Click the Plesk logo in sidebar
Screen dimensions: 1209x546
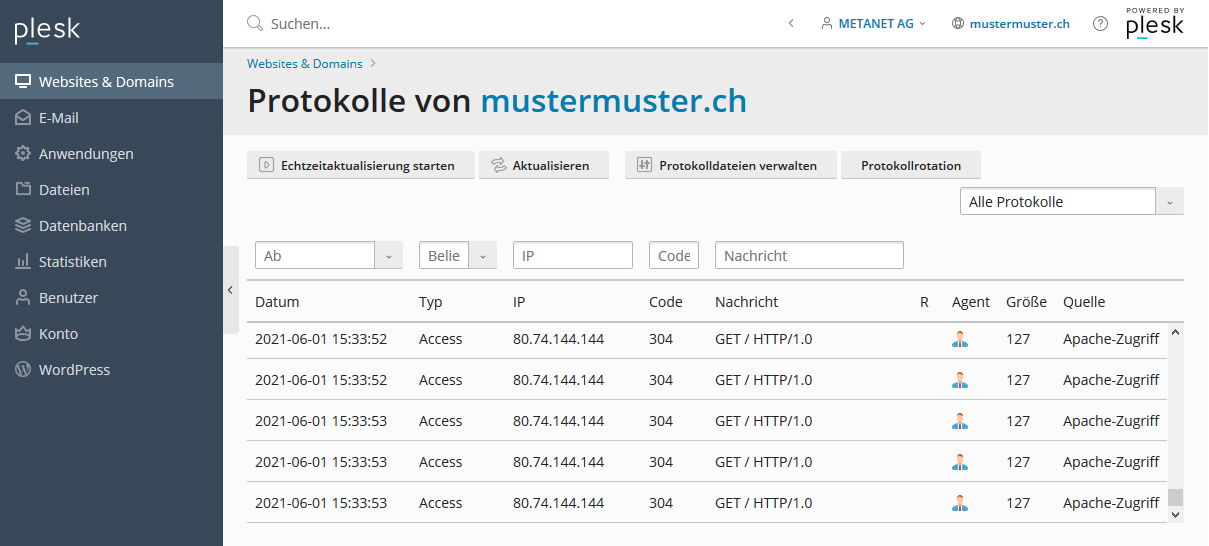coord(47,31)
